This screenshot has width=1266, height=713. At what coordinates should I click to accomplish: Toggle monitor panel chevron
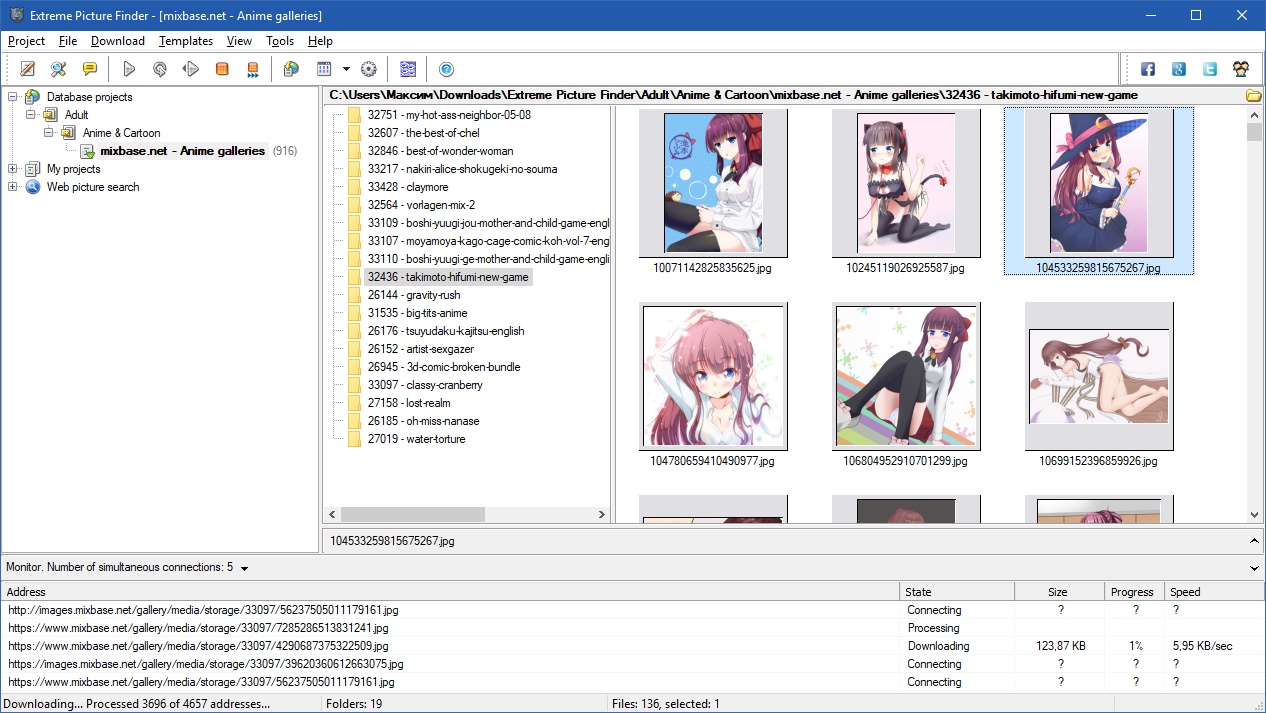pos(1255,568)
